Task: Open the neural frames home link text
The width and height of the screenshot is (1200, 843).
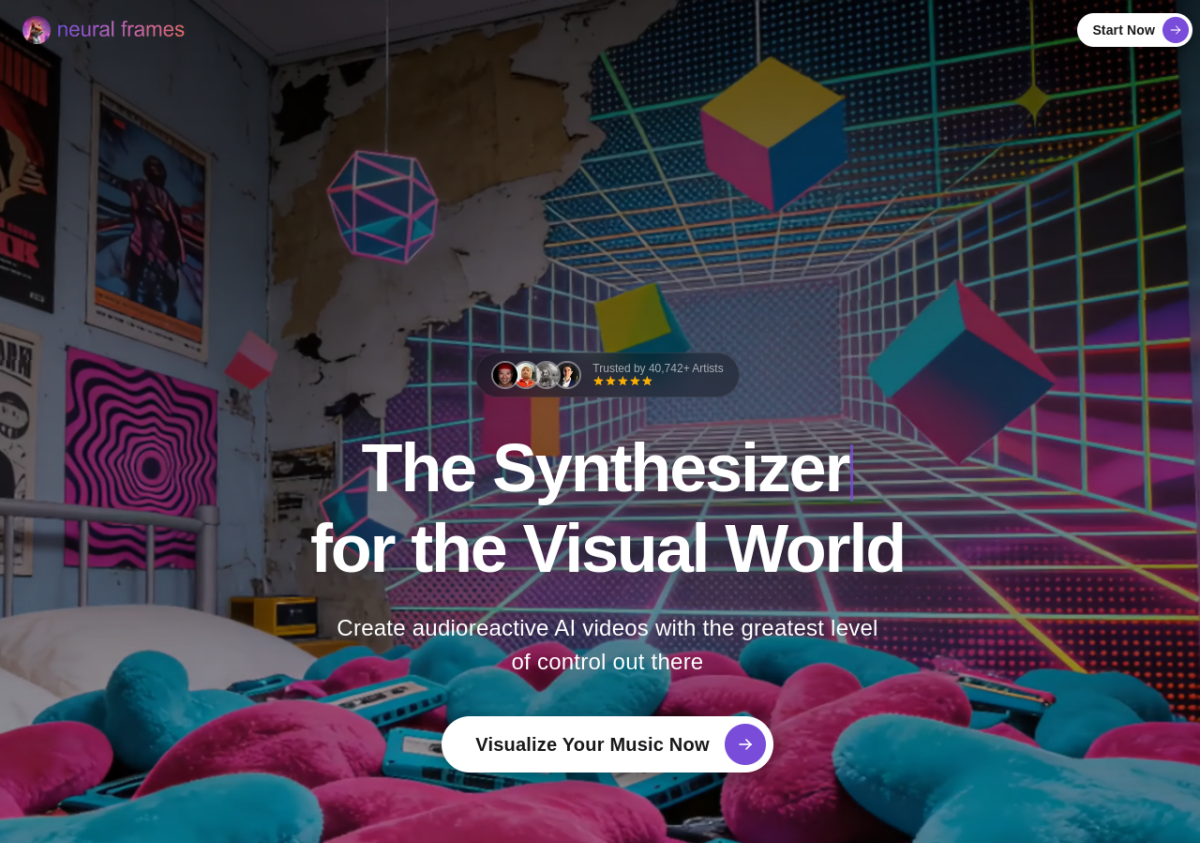Action: point(121,30)
